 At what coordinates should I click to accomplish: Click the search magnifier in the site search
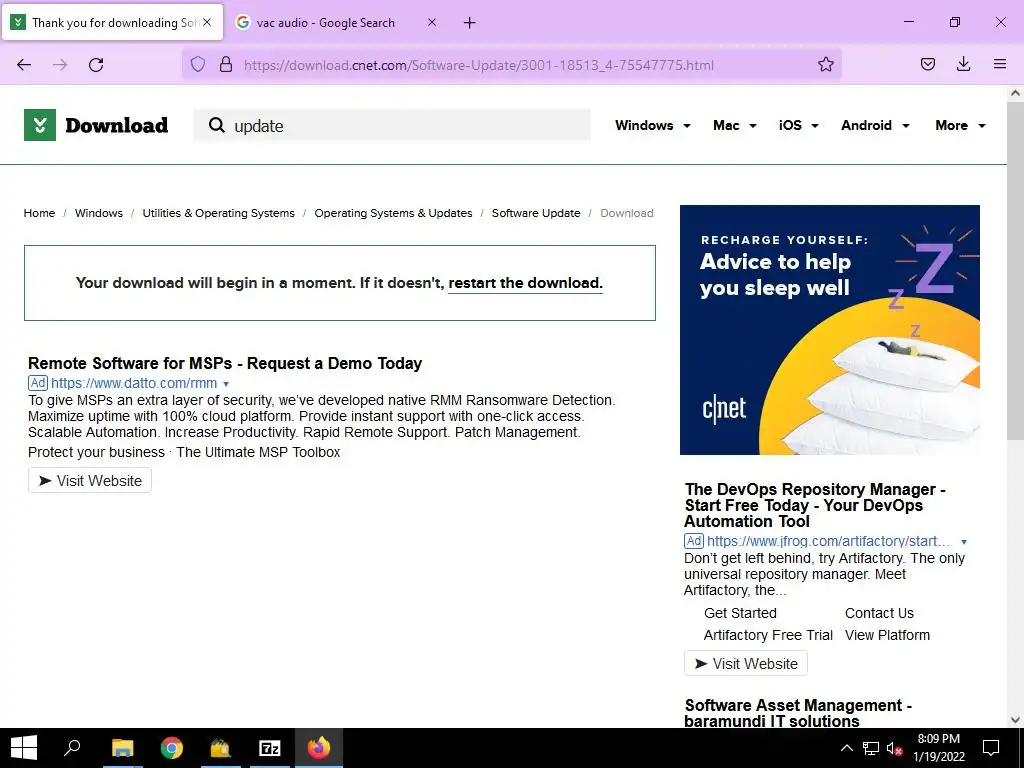click(217, 125)
